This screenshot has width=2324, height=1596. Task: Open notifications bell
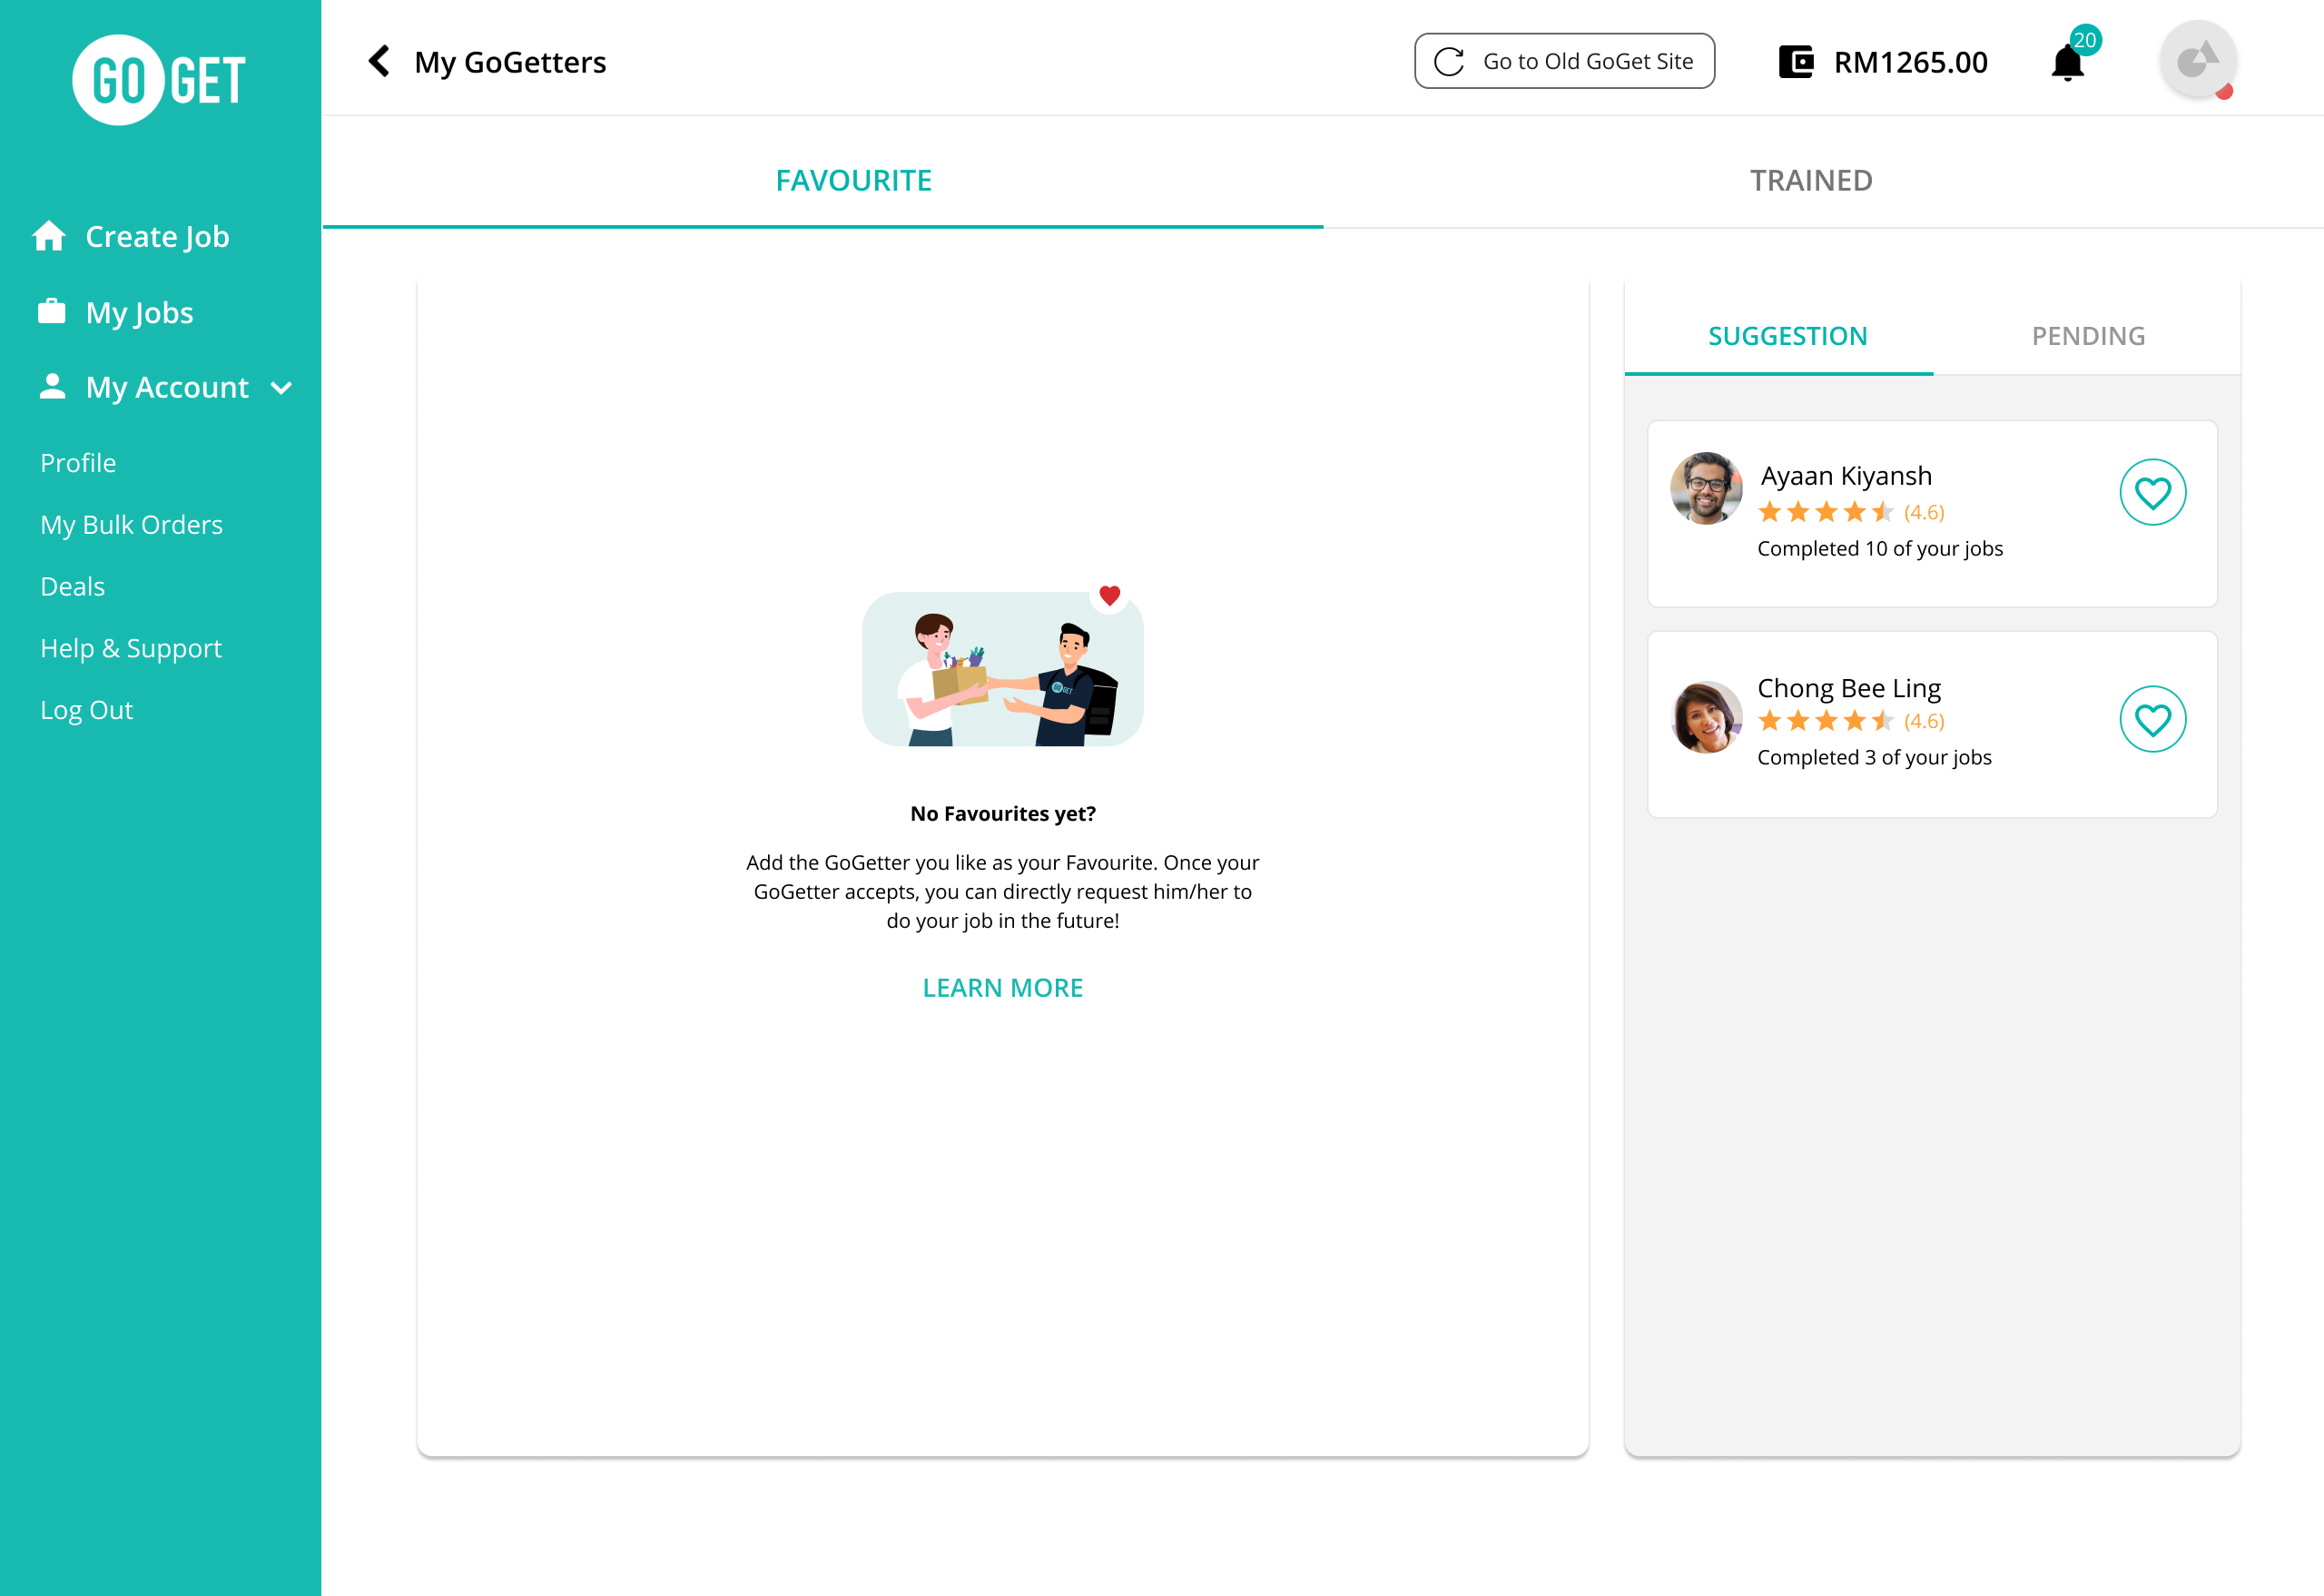(x=2067, y=63)
